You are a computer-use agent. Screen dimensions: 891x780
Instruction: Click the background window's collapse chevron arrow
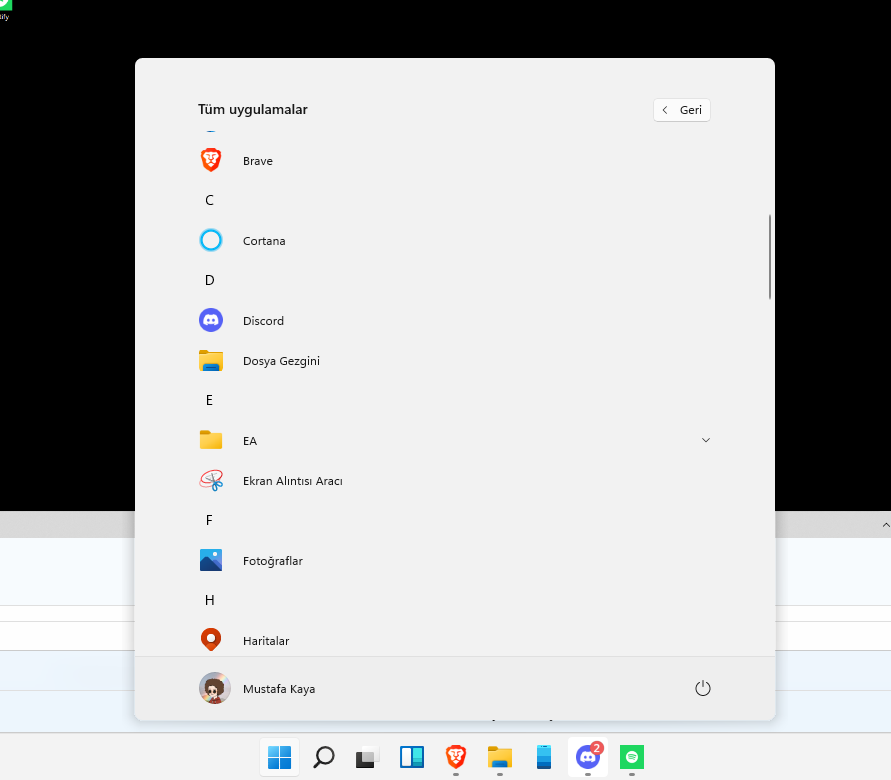pyautogui.click(x=885, y=525)
